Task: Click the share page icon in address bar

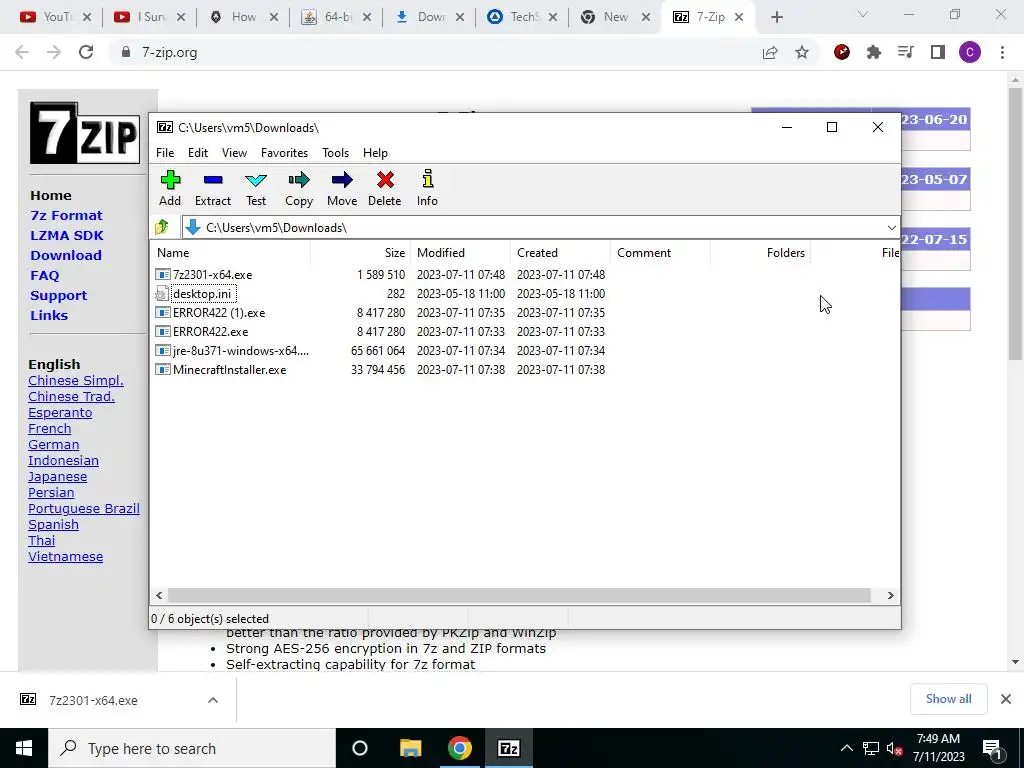Action: [770, 52]
